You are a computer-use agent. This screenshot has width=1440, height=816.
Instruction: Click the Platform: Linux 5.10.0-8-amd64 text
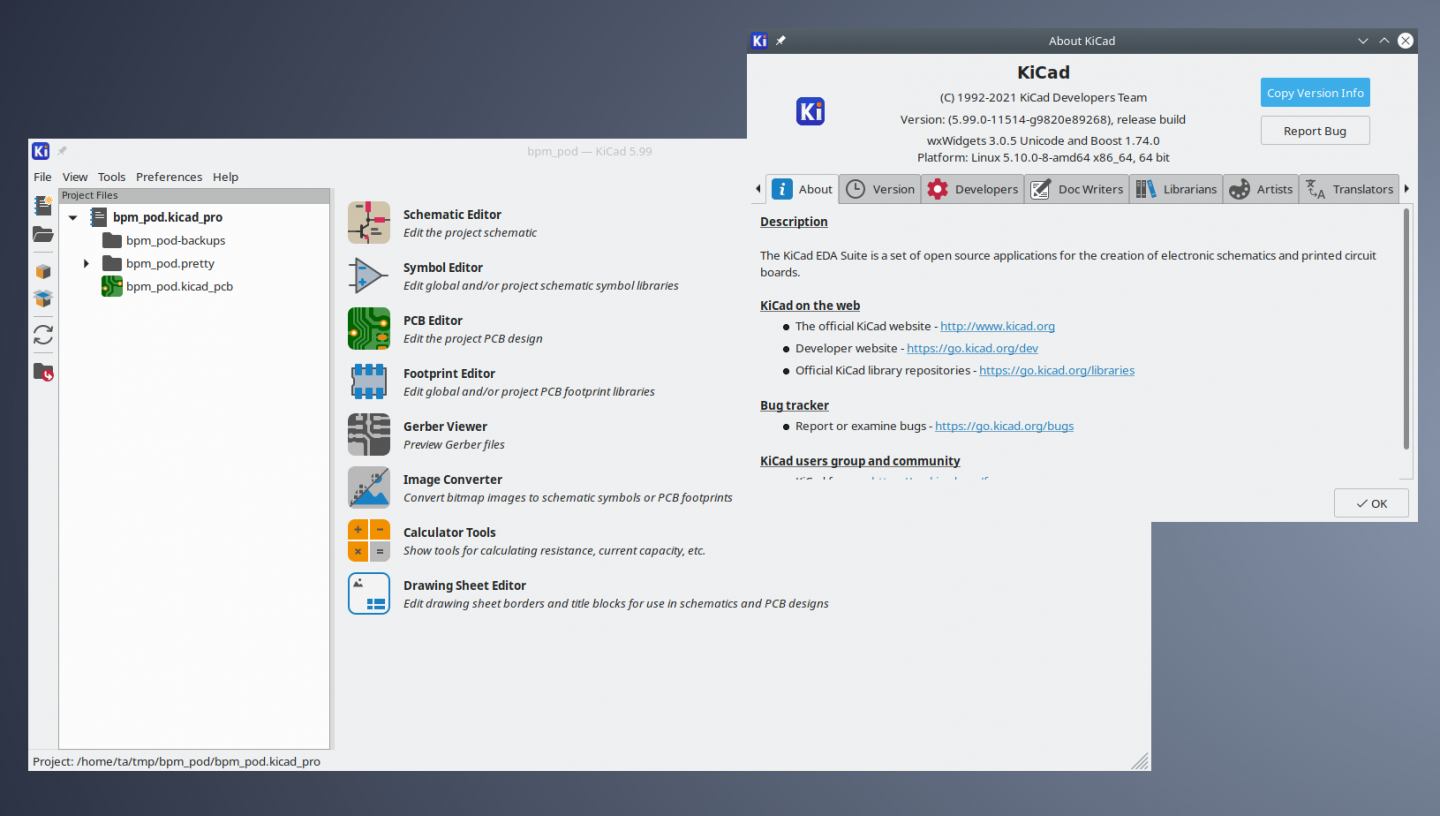point(1043,157)
